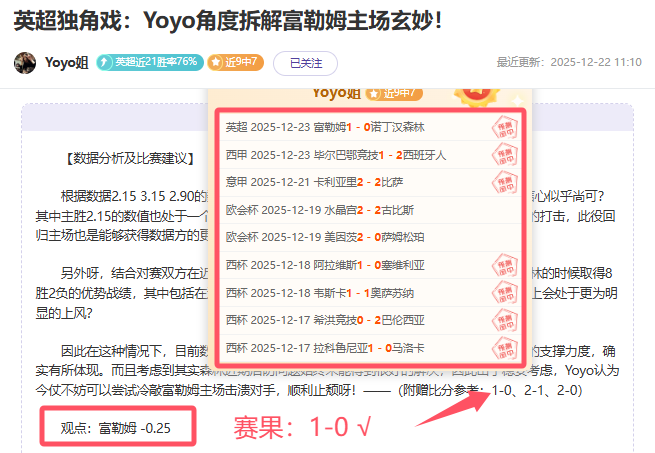Click the hit stamp on 卡利亚里 row
The height and width of the screenshot is (453, 655).
pos(502,183)
